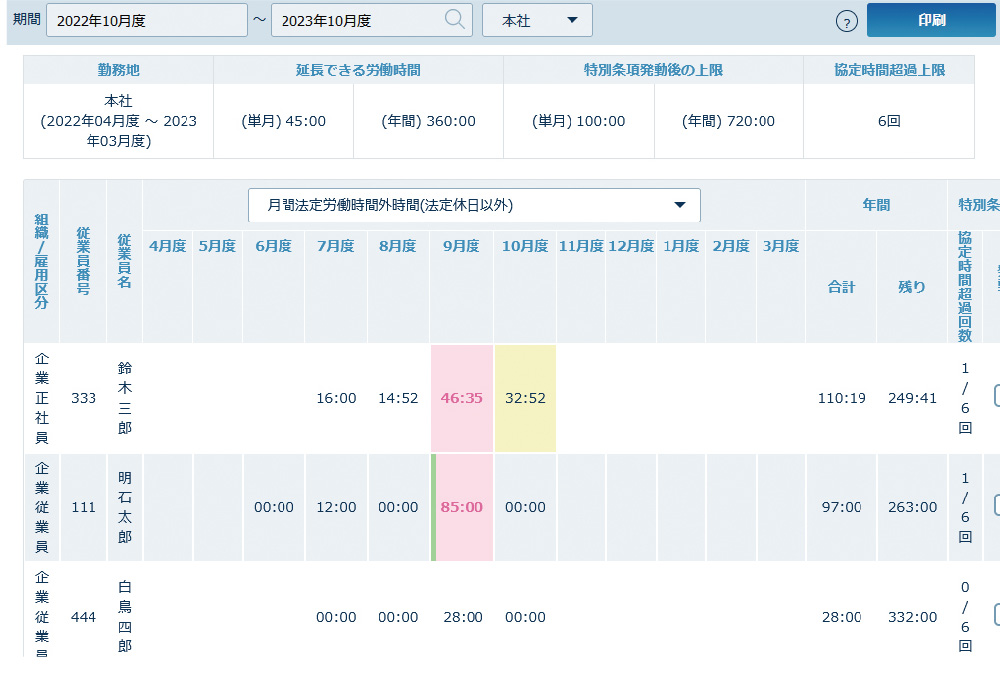Click the 2022年10月度 period start field
1000x700 pixels.
click(146, 20)
